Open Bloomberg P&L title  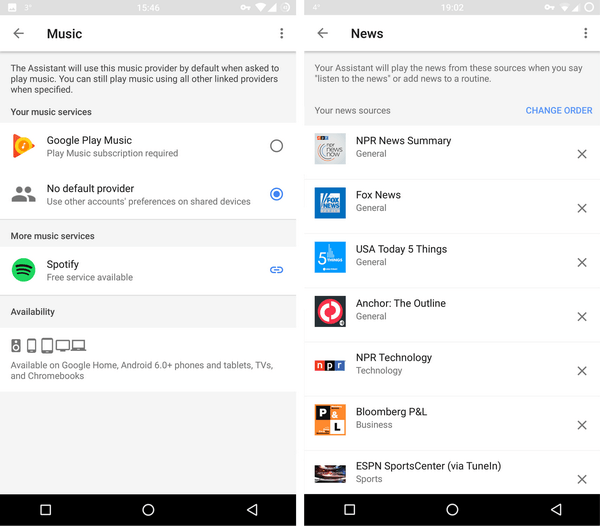pyautogui.click(x=391, y=412)
